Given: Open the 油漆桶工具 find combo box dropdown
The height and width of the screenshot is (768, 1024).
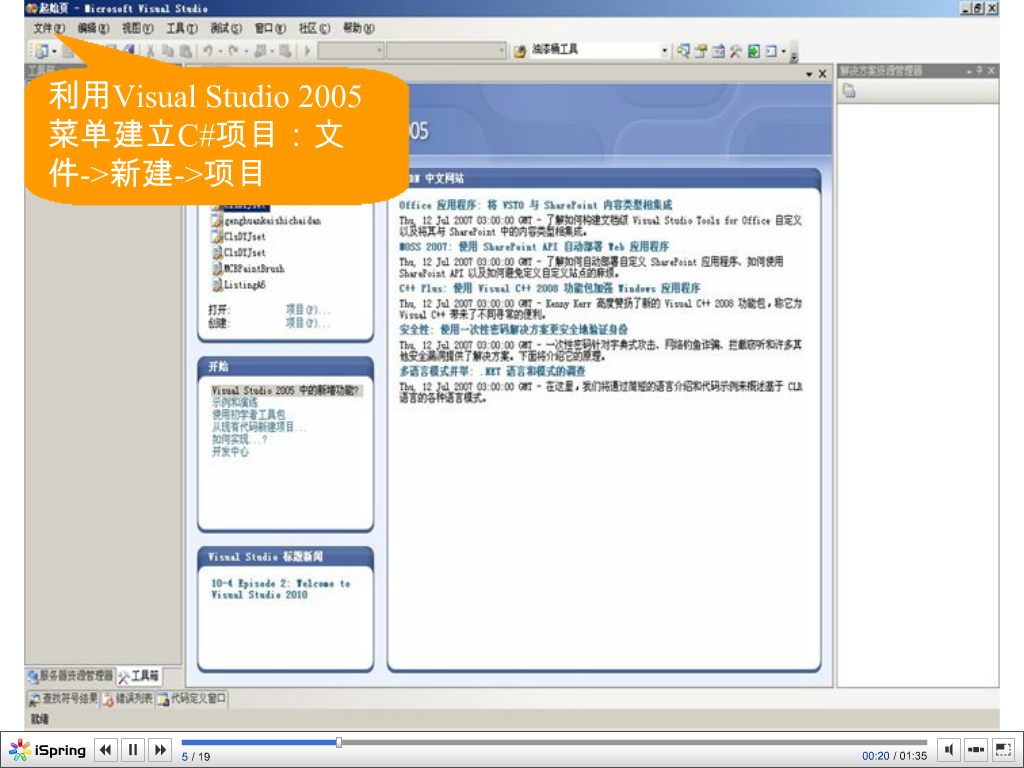Looking at the screenshot, I should (x=664, y=51).
